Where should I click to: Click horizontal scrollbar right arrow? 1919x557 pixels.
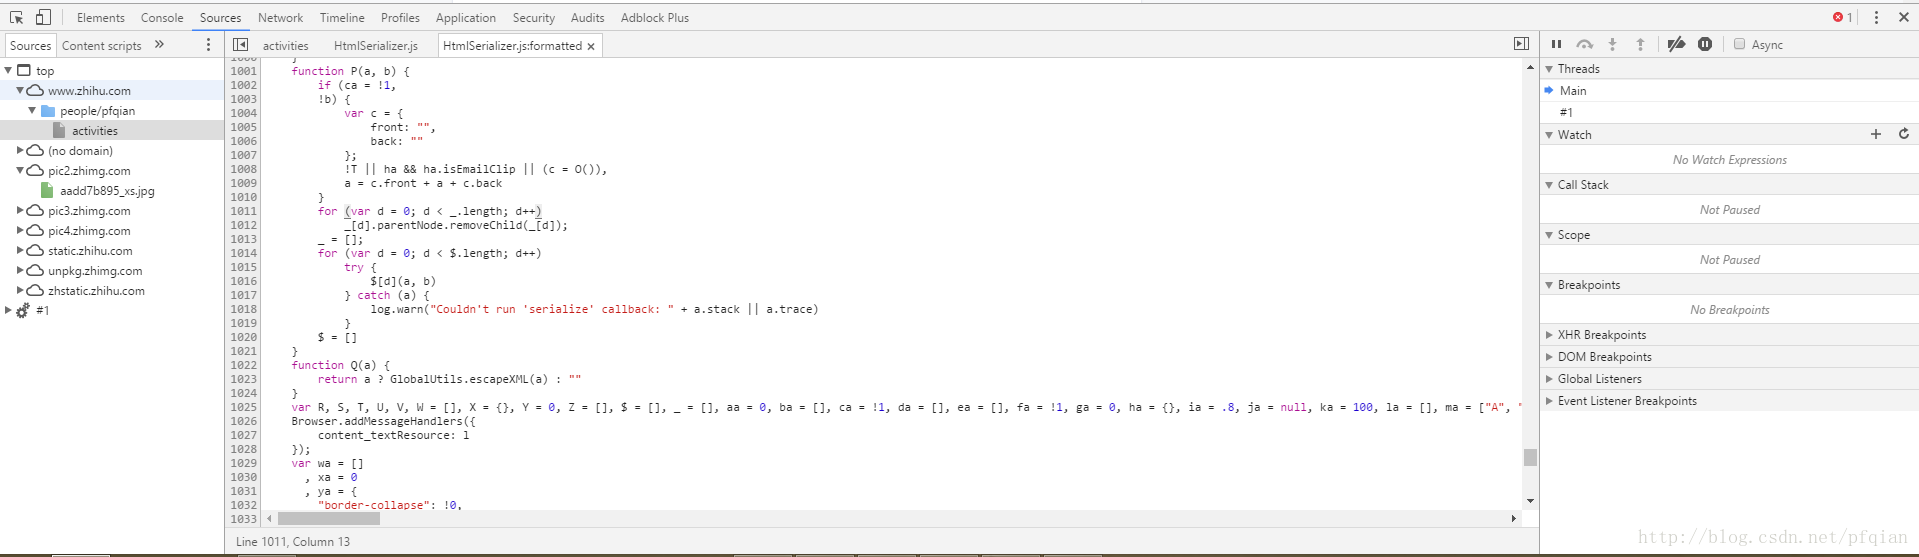tap(1514, 518)
